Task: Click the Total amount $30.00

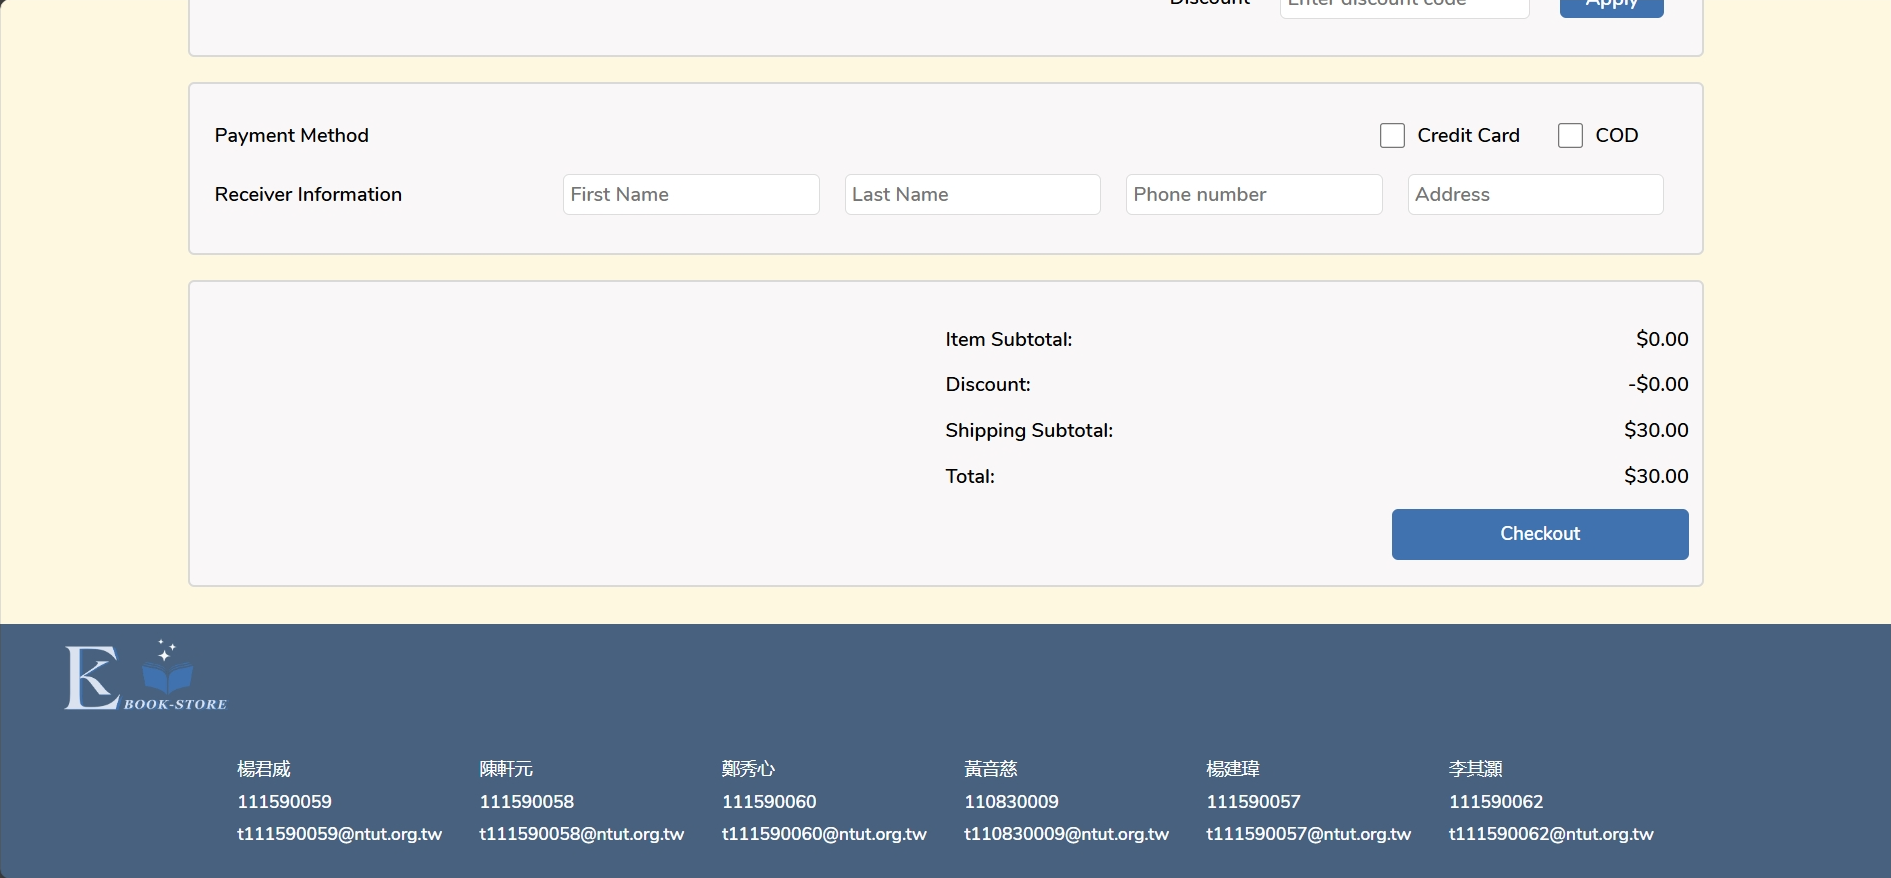Action: (x=1655, y=476)
